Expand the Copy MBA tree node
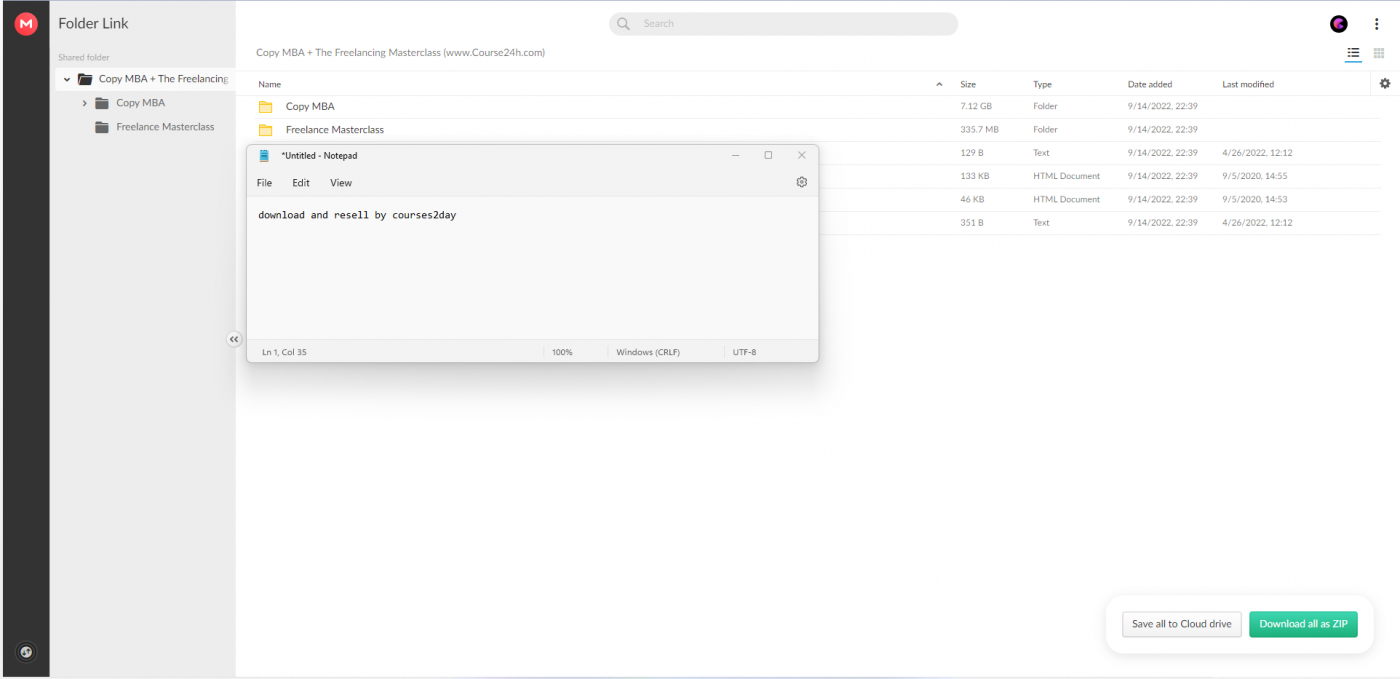 point(84,103)
